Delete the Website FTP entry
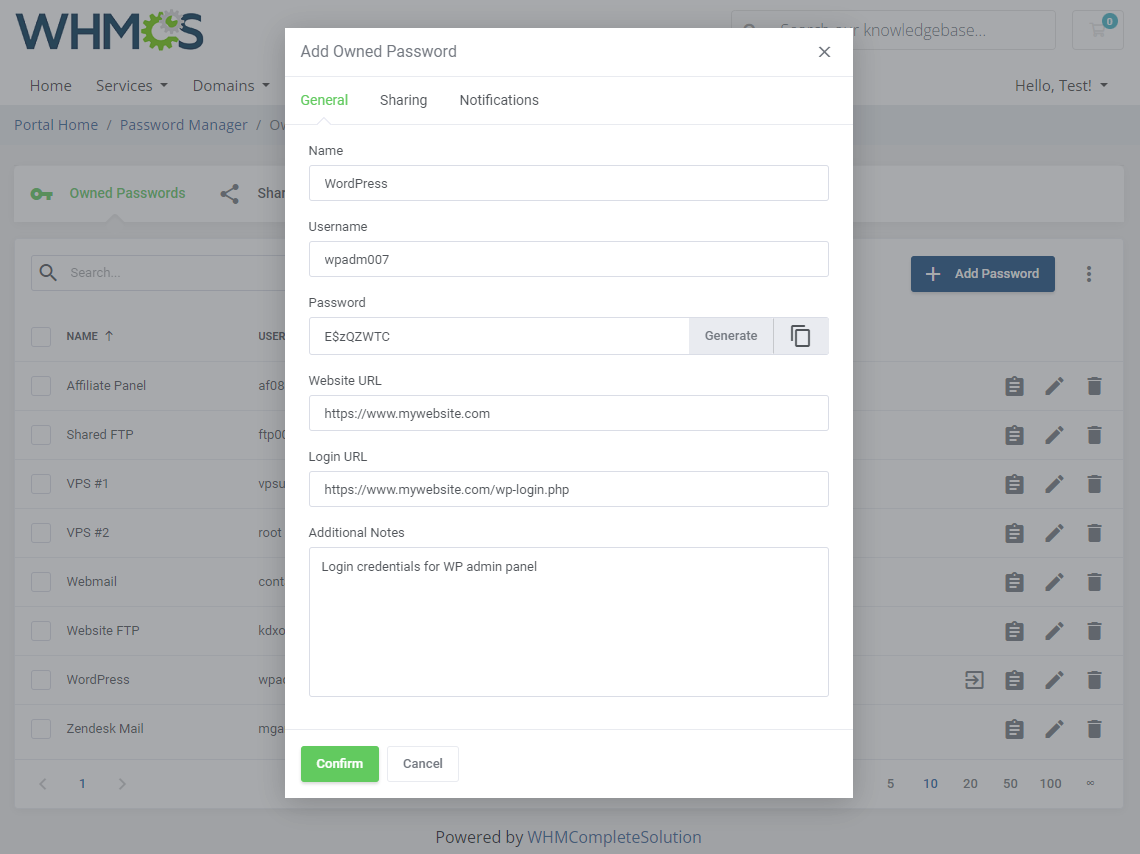Viewport: 1140px width, 854px height. click(1094, 631)
